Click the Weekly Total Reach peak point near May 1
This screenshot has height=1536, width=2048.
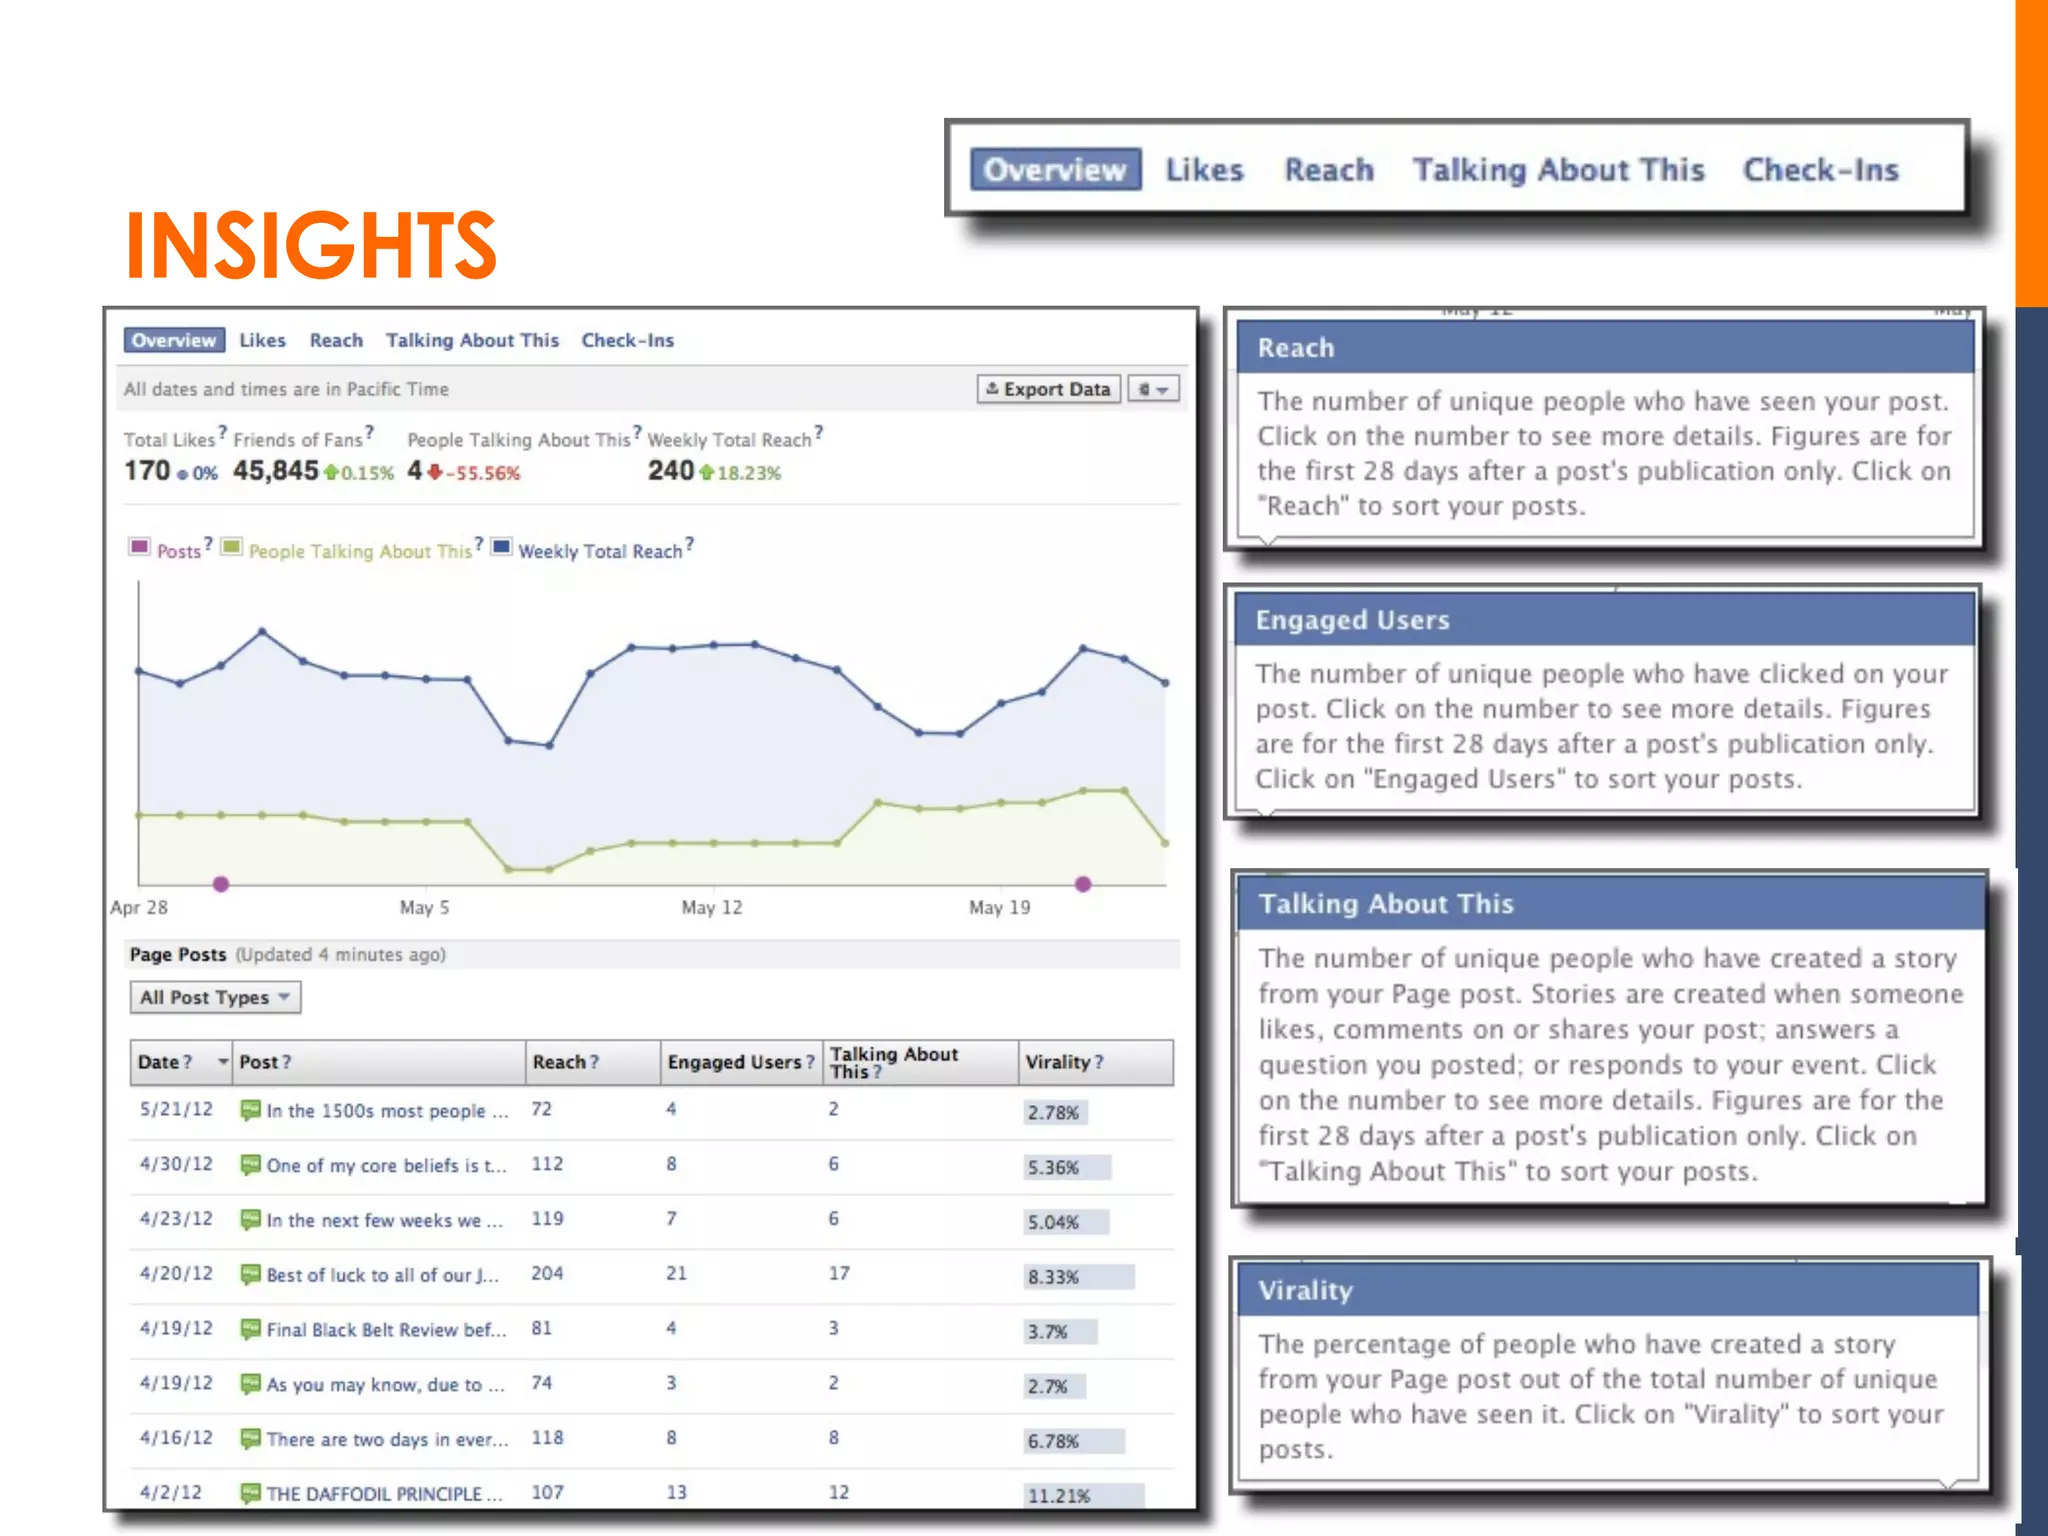click(262, 631)
